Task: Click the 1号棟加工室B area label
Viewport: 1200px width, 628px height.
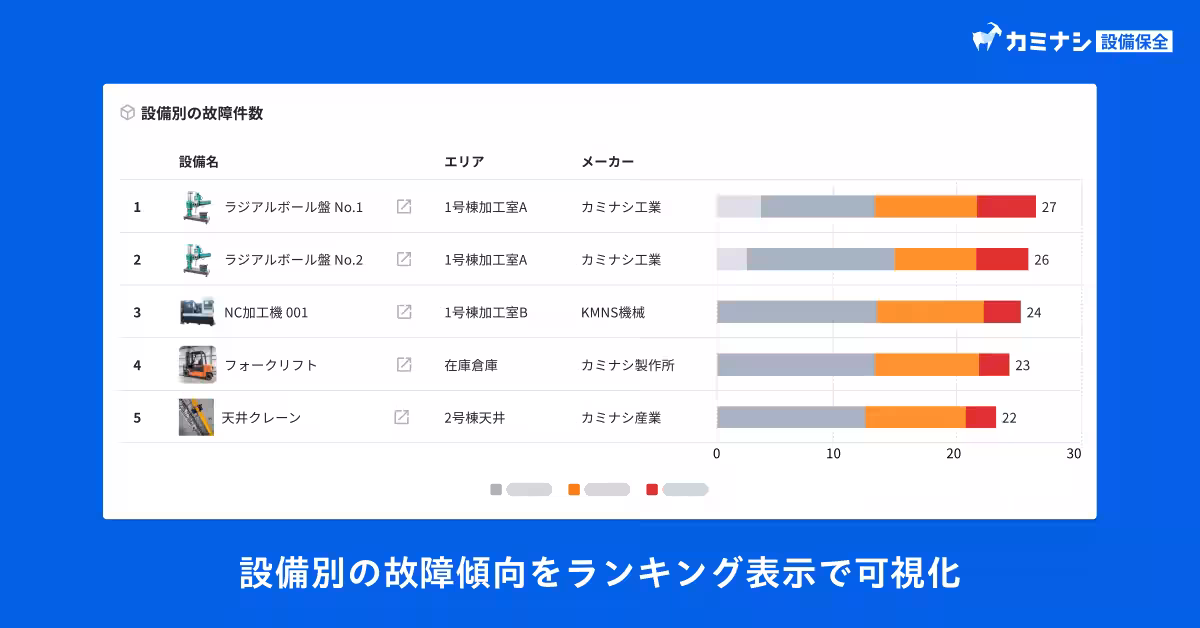Action: click(482, 311)
